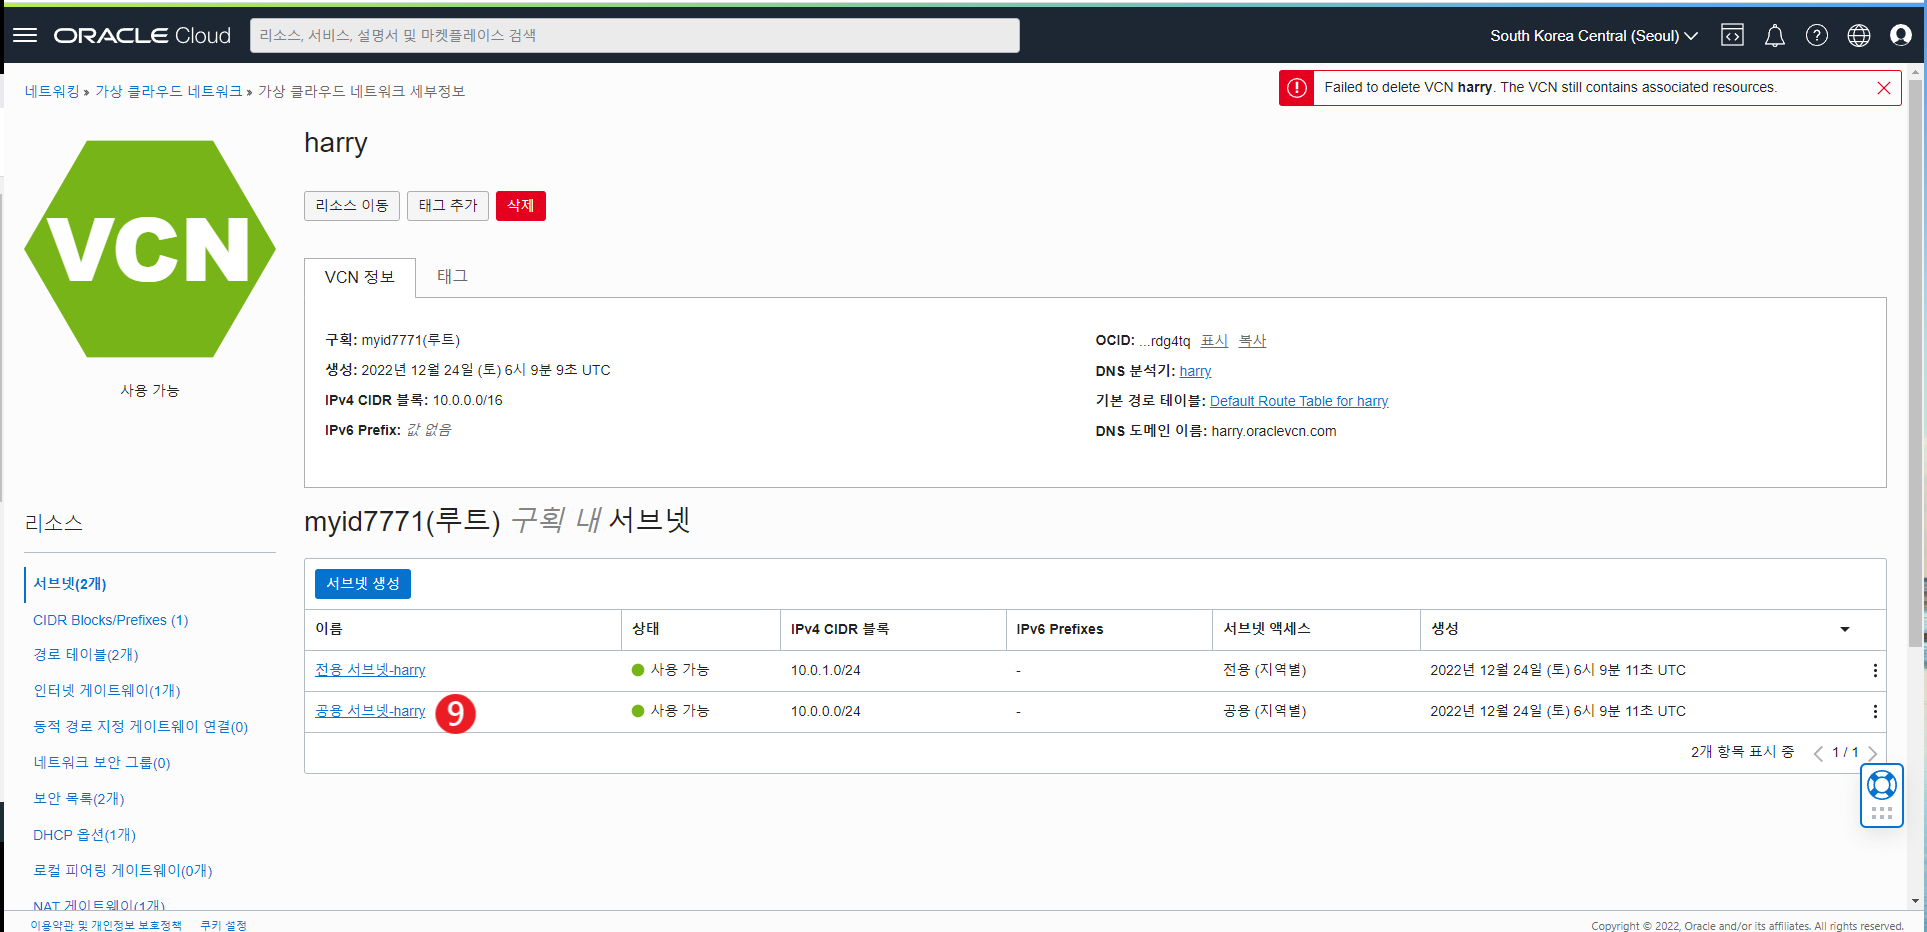Open actions menu for 공용 서브넷-harry row
Screen dimensions: 1927x932
point(1874,711)
